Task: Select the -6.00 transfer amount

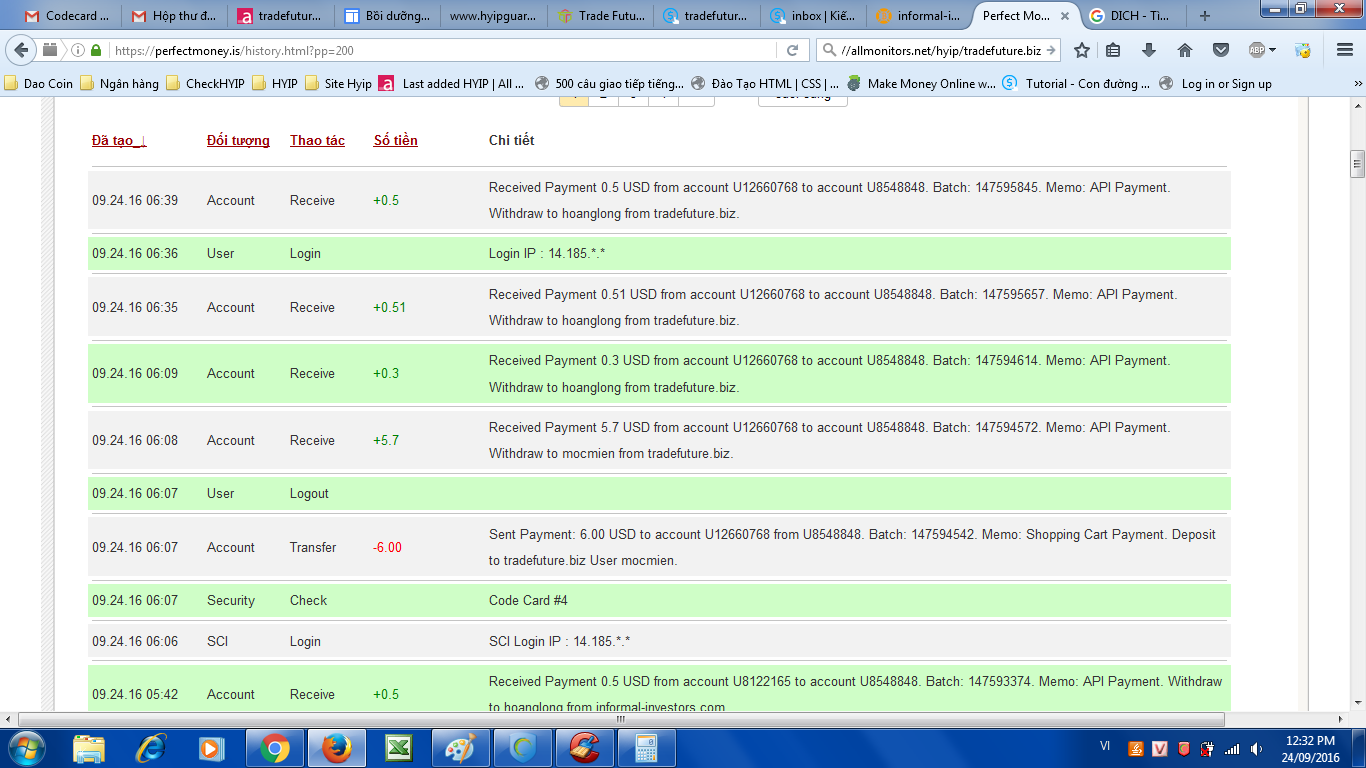Action: pyautogui.click(x=387, y=547)
